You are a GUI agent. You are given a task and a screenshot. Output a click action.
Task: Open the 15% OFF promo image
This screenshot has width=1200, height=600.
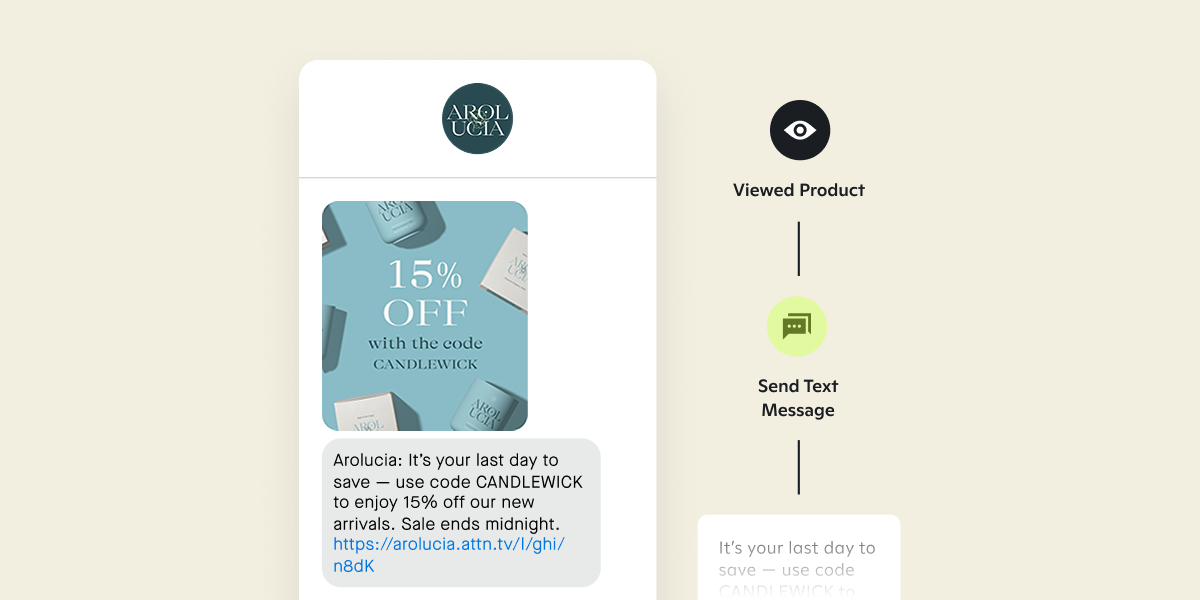(425, 316)
